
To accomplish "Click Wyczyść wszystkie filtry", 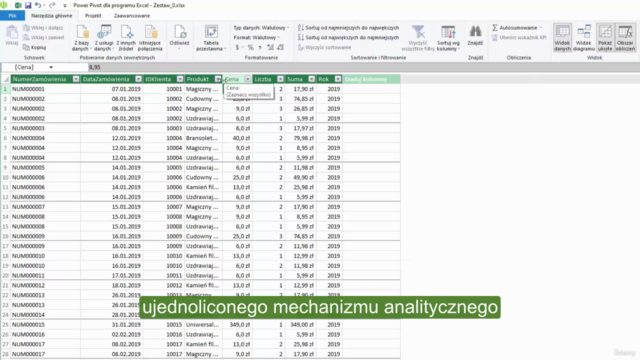I will pos(418,38).
